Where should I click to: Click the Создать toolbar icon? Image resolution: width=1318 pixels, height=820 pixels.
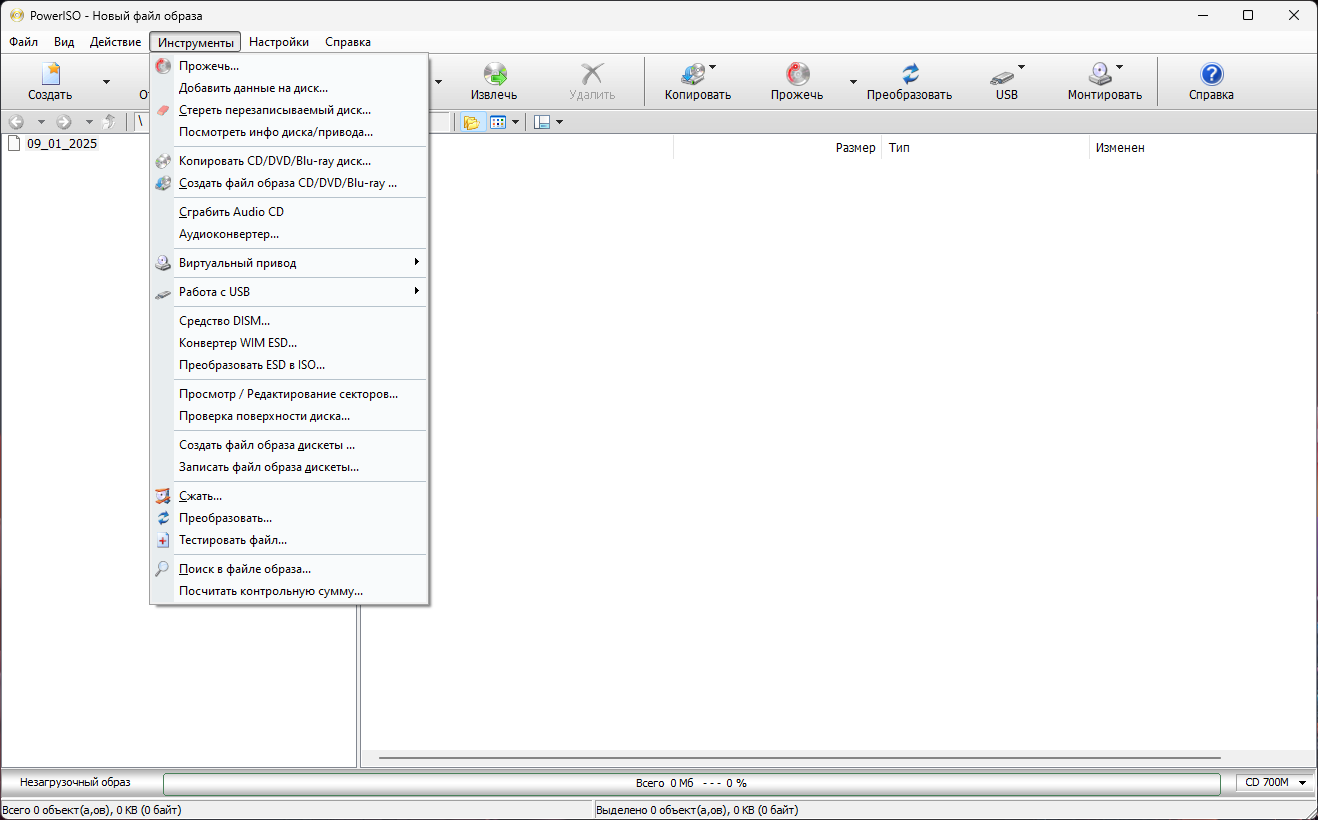tap(50, 74)
